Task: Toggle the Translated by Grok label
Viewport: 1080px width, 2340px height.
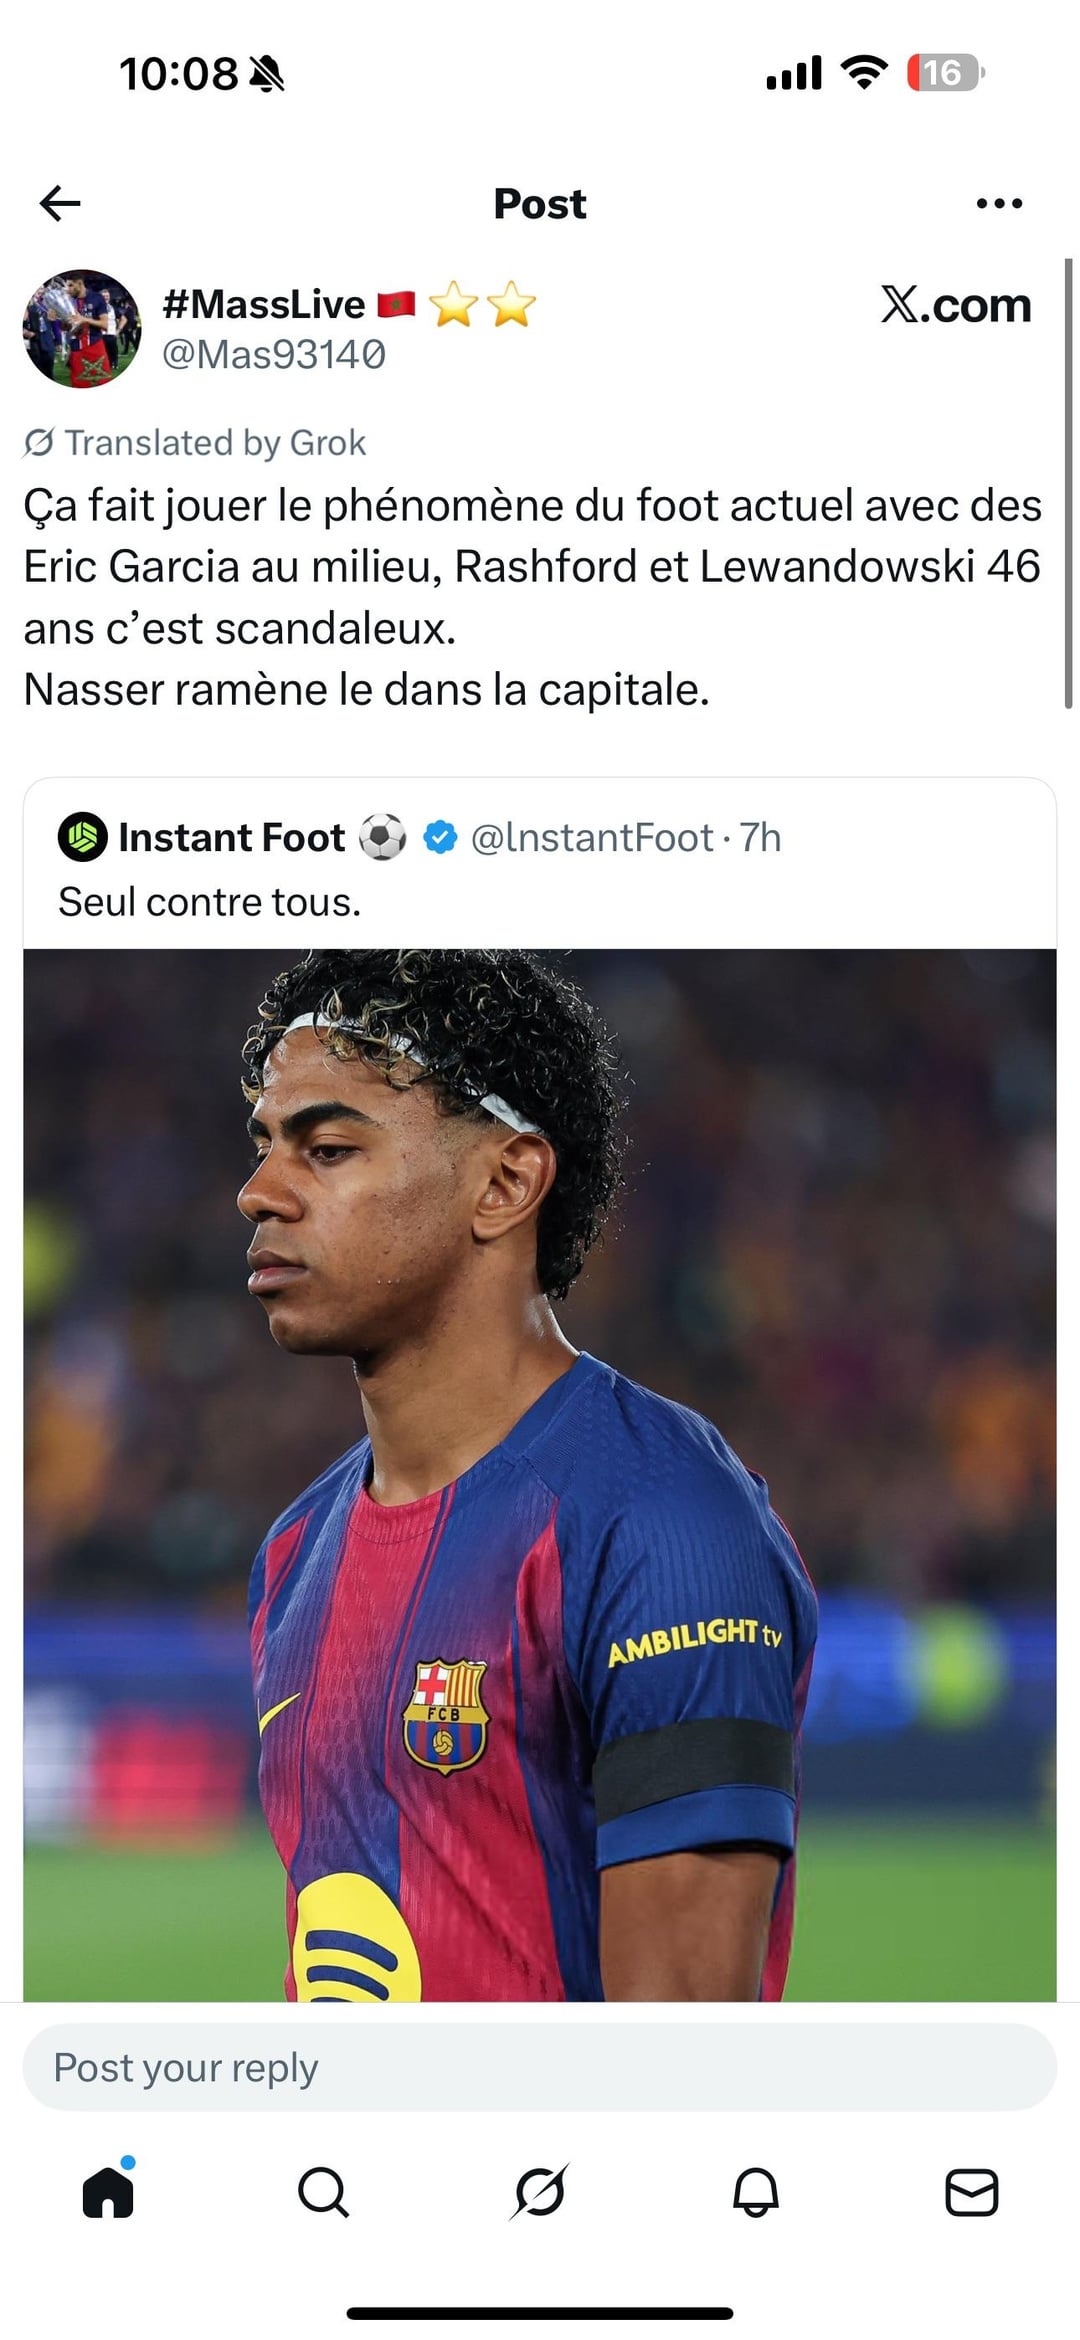Action: (x=196, y=442)
